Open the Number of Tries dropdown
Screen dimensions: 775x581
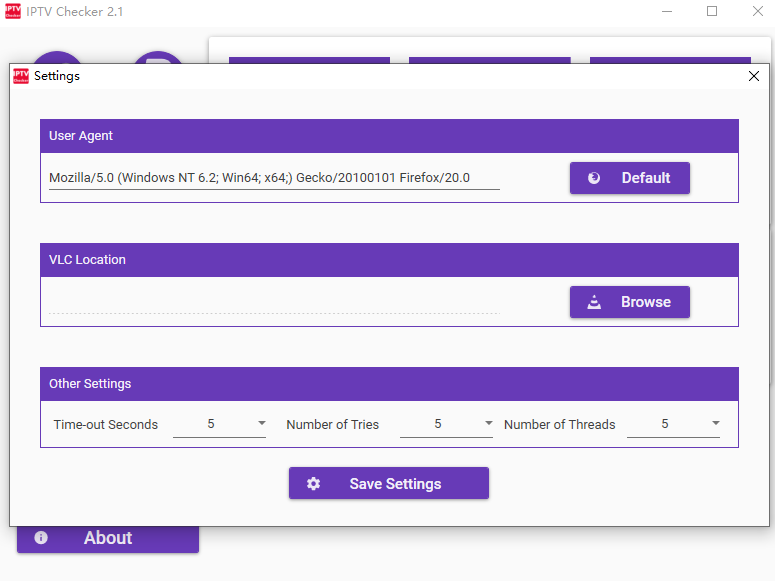[489, 424]
